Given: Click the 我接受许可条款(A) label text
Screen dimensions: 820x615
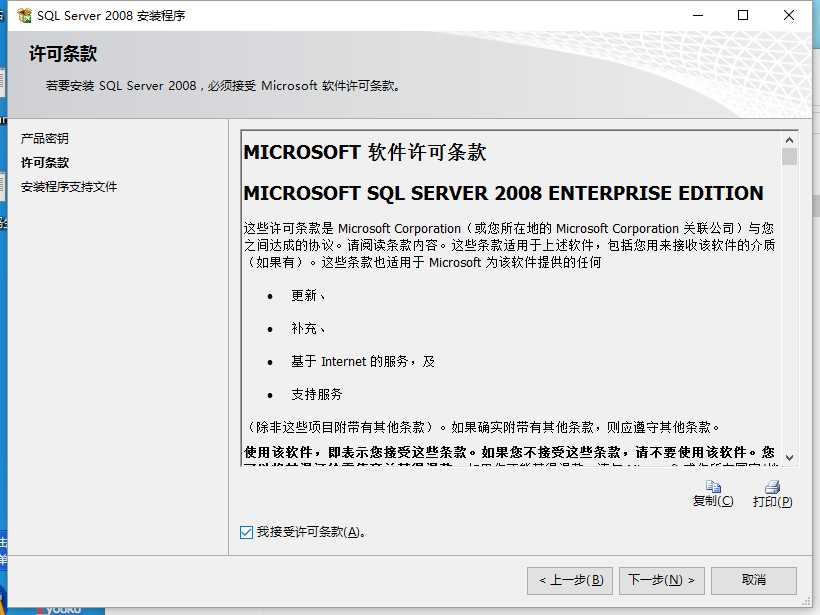Looking at the screenshot, I should click(311, 532).
